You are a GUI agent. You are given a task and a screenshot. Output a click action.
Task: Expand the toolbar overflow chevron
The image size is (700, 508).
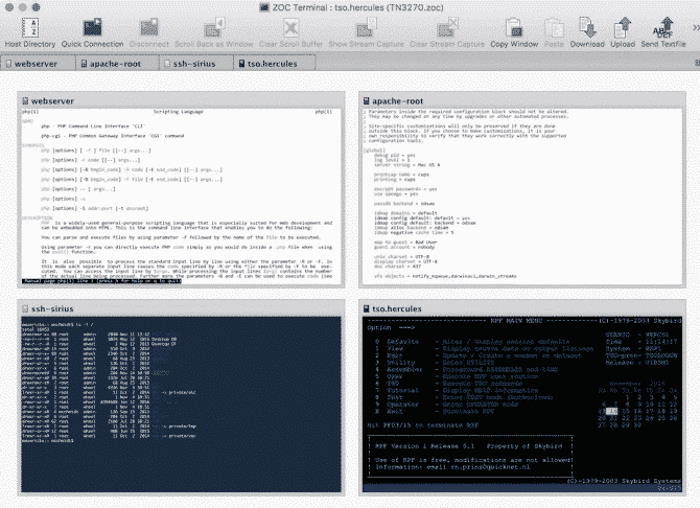[x=696, y=28]
